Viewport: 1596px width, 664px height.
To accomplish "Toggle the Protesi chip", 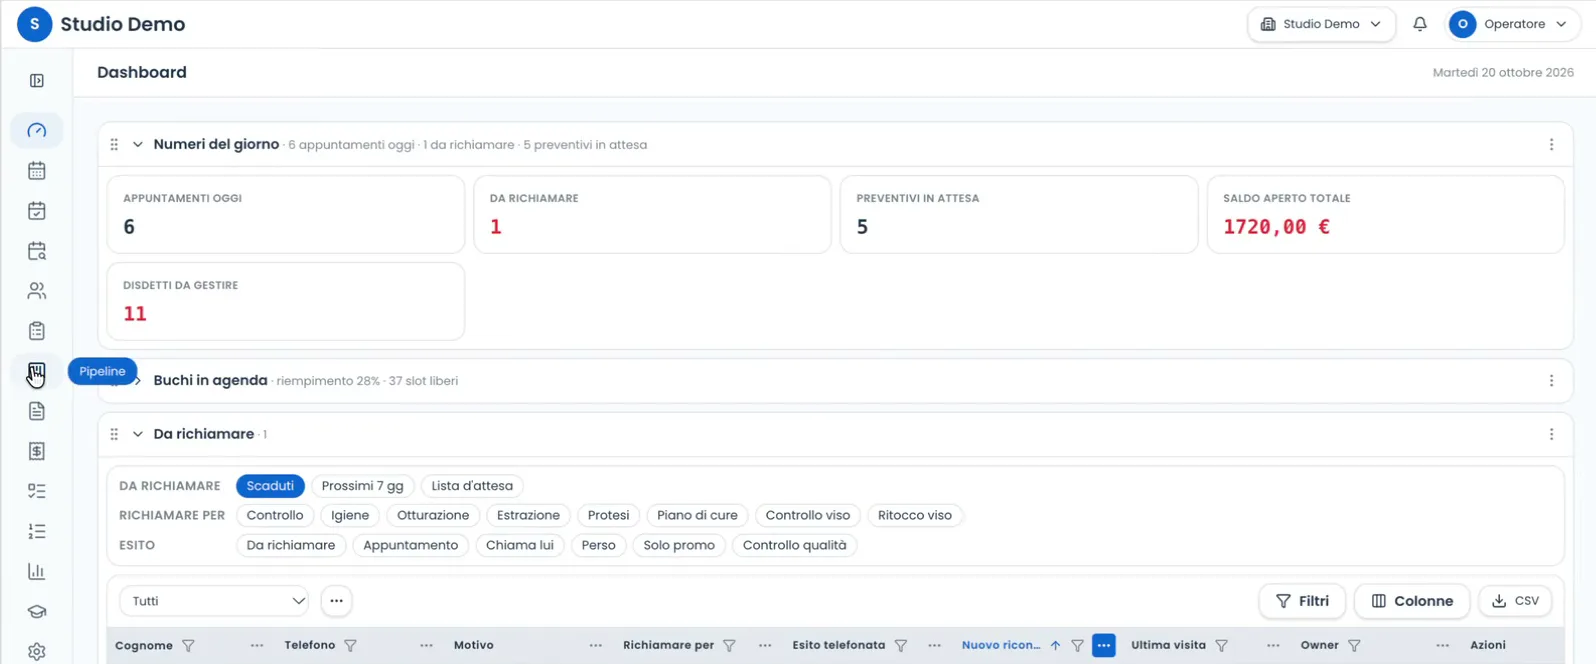I will (609, 516).
